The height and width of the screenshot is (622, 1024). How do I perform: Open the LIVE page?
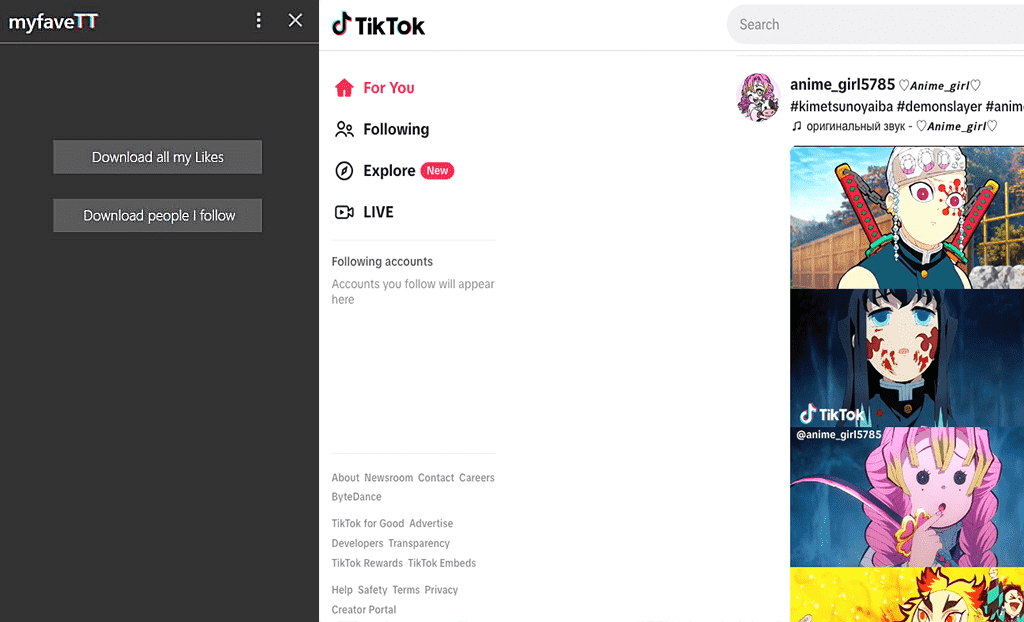379,212
